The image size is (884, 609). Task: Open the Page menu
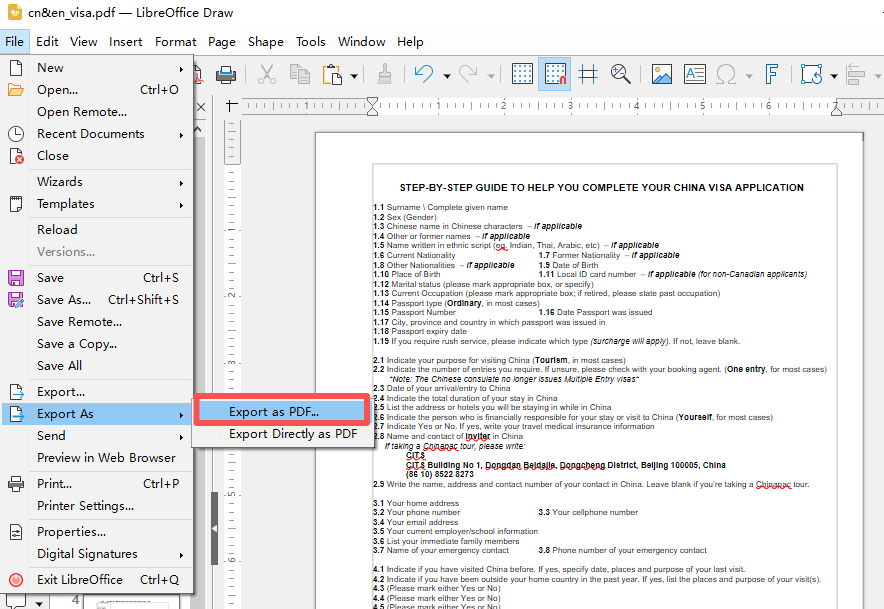[x=222, y=42]
